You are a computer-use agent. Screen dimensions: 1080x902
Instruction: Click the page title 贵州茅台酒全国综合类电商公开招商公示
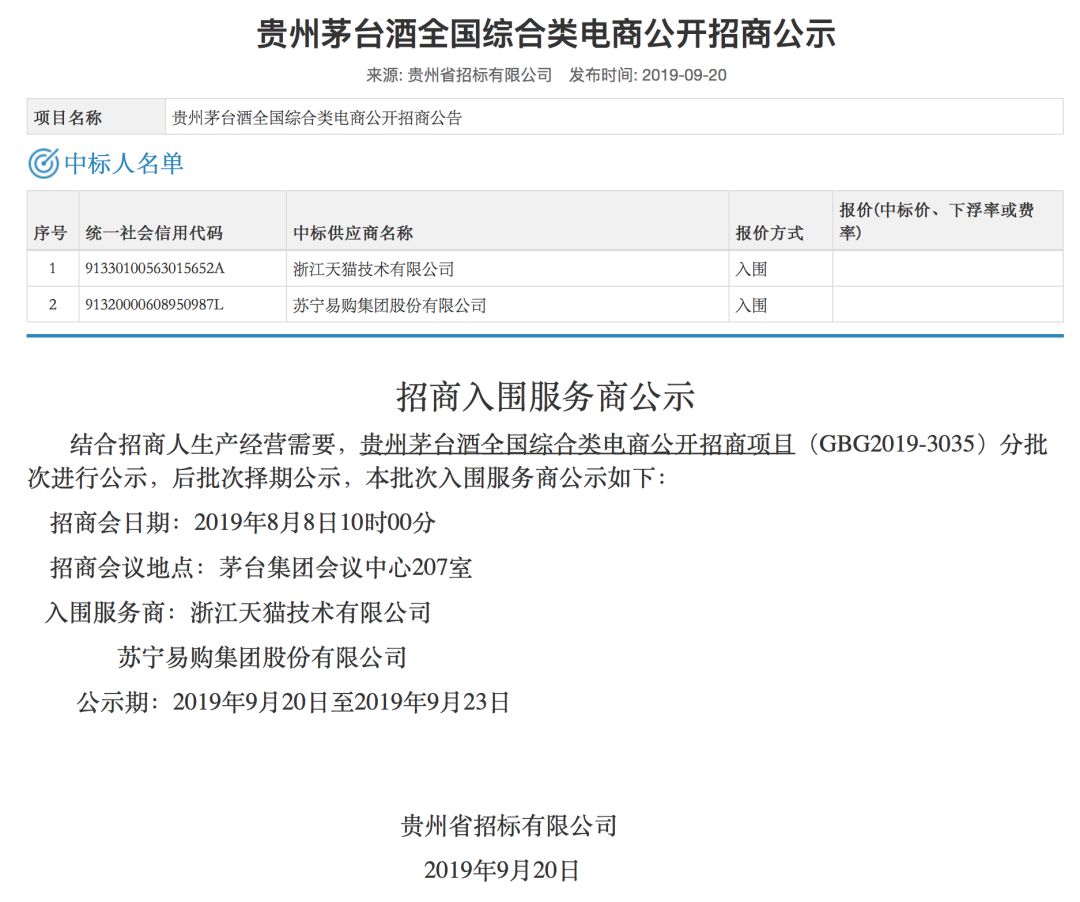tap(546, 34)
